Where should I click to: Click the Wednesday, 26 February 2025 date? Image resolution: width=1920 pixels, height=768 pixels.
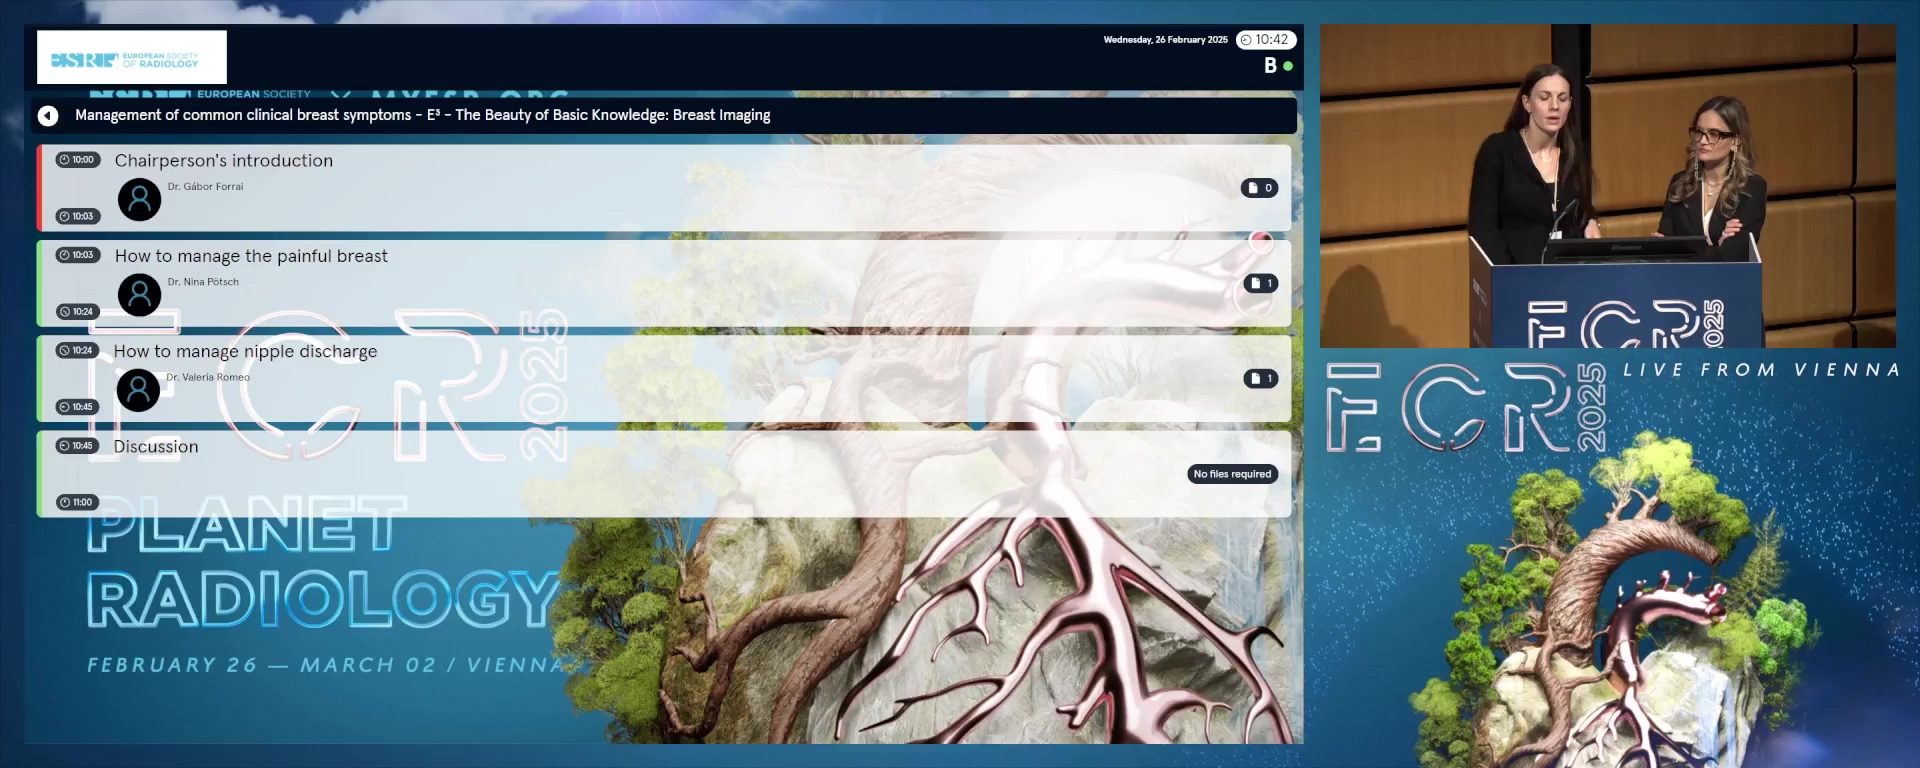click(x=1165, y=40)
